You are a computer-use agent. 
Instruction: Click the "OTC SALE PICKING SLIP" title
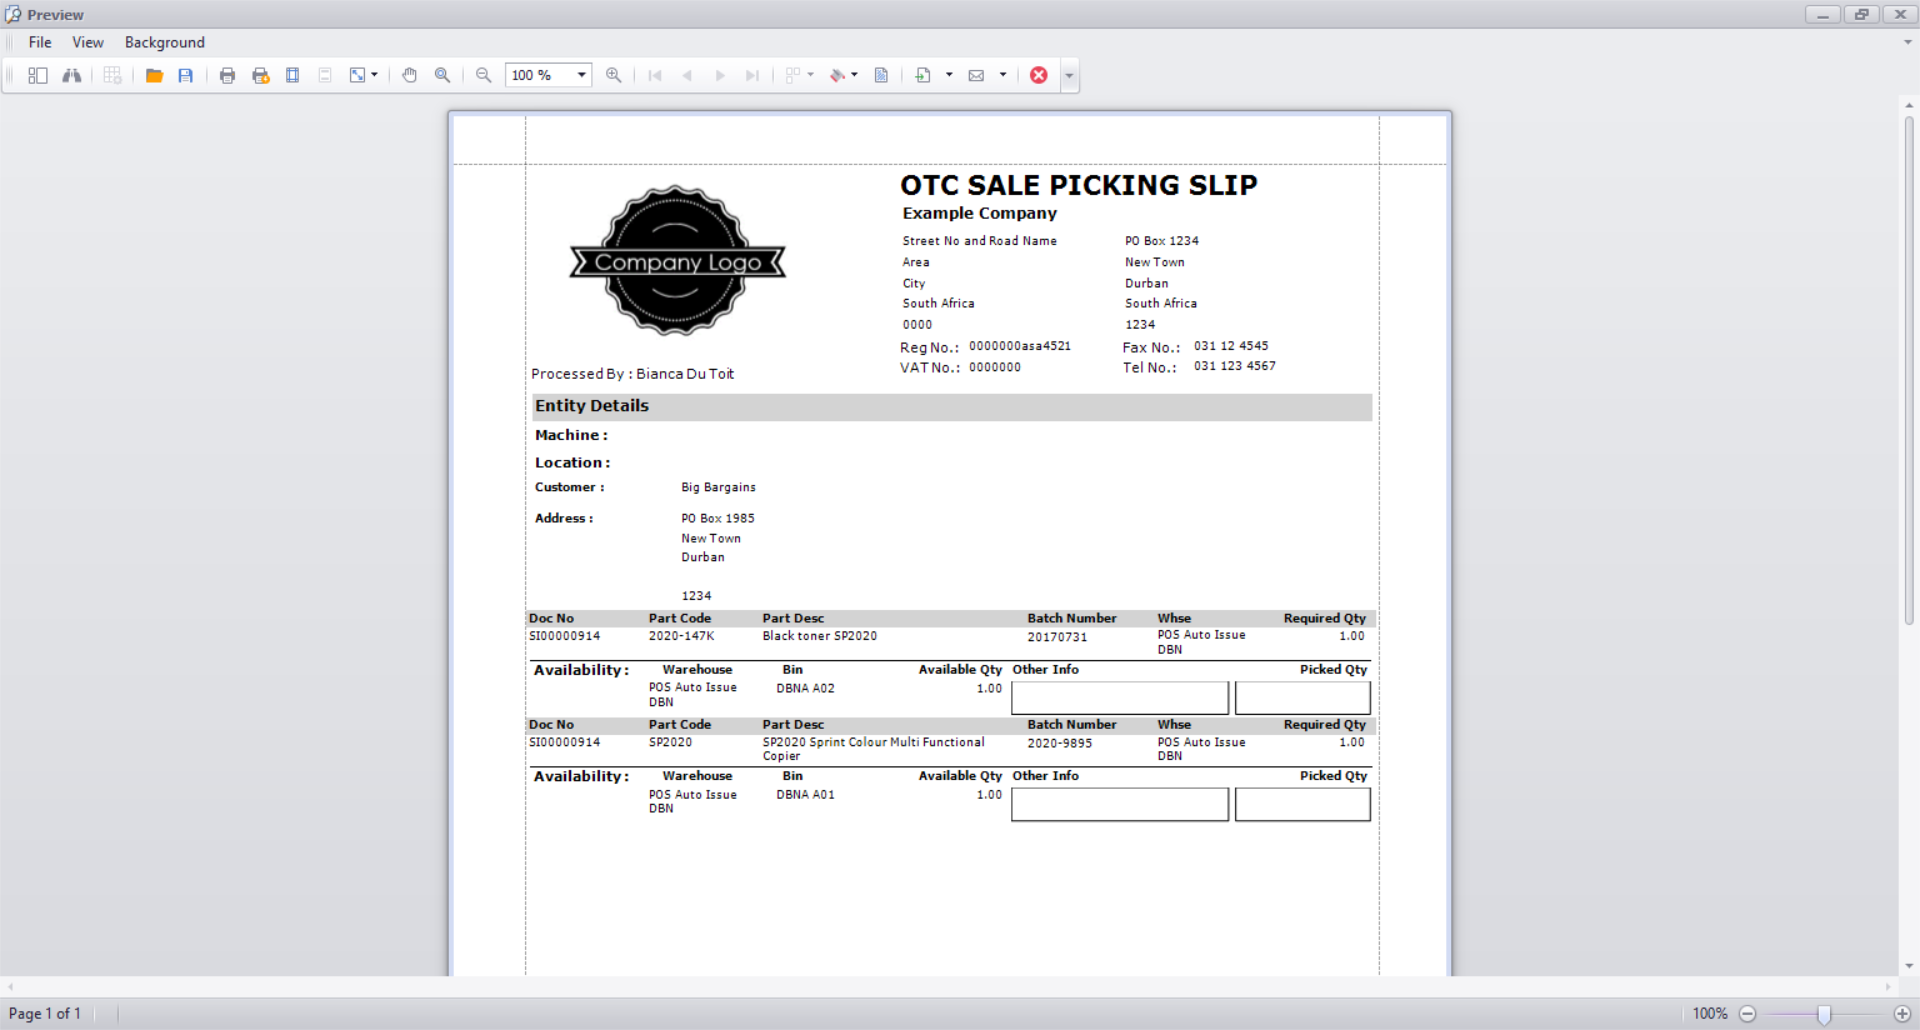1079,185
